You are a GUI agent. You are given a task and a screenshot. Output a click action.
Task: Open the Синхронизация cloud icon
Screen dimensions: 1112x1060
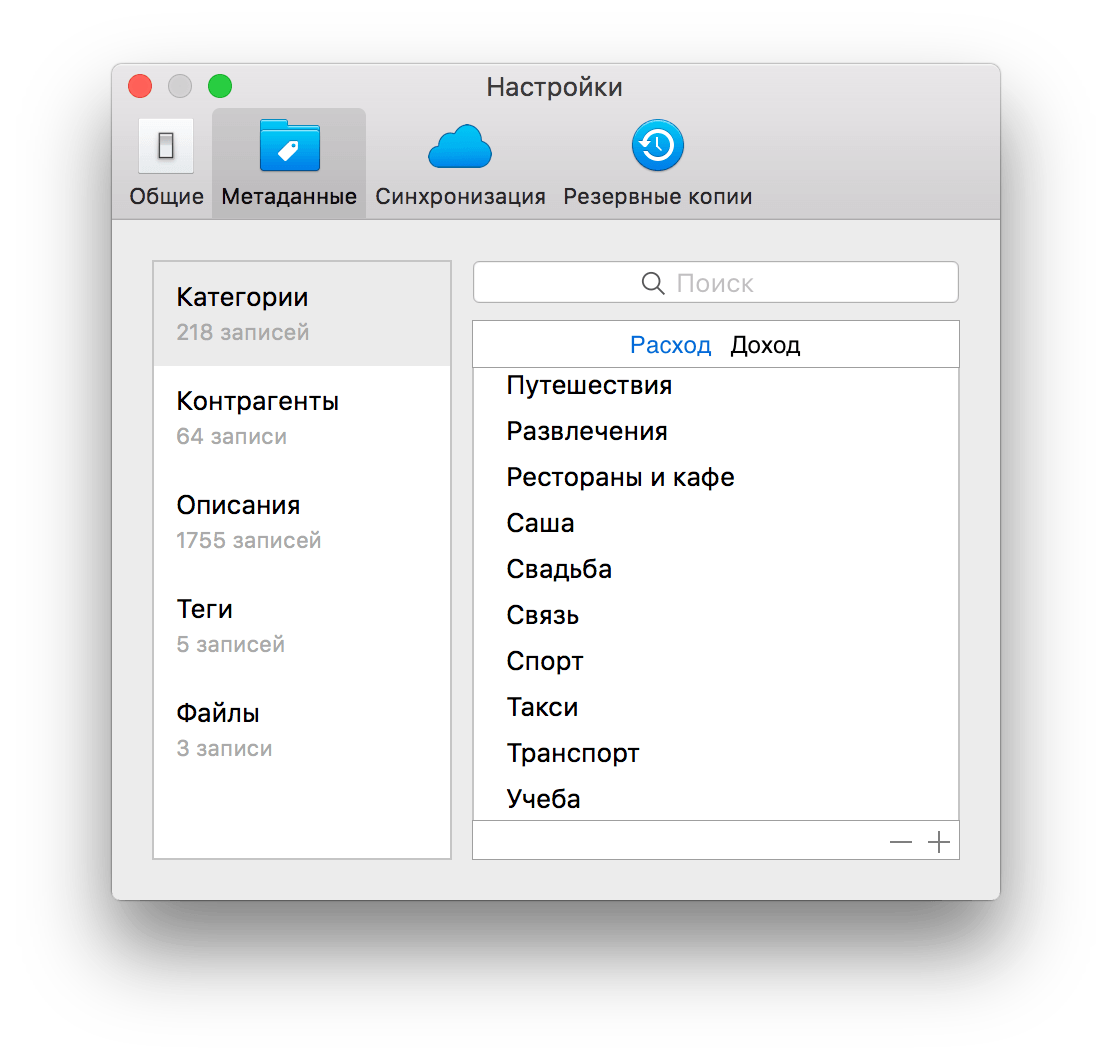pos(460,146)
